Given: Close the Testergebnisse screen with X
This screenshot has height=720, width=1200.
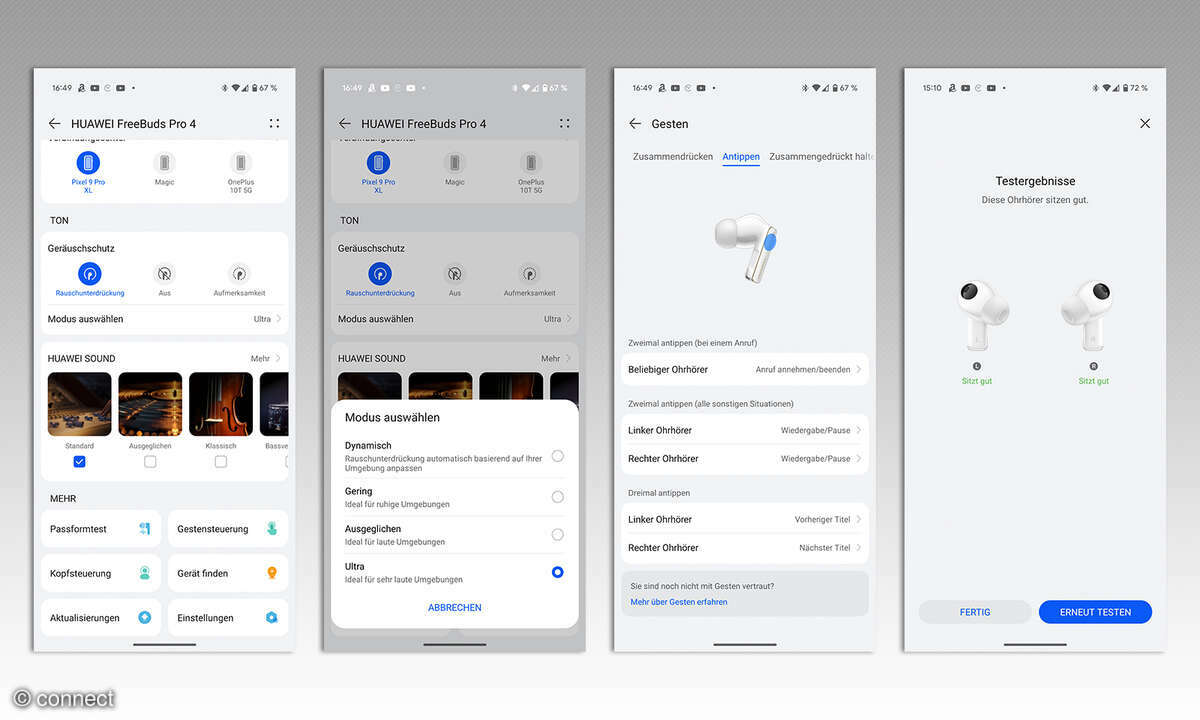Looking at the screenshot, I should (1145, 124).
